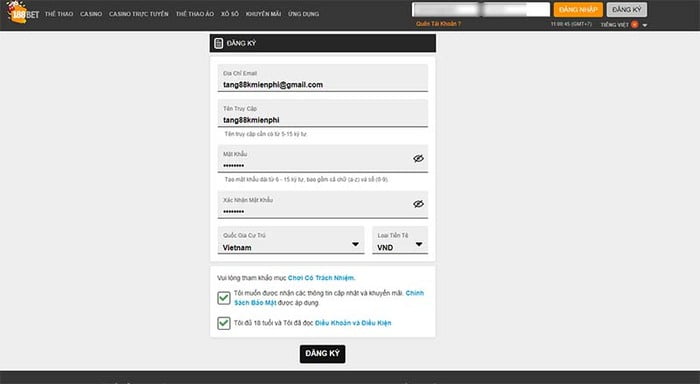Click the Tên Truy Cập username field
700x384 pixels.
click(323, 113)
